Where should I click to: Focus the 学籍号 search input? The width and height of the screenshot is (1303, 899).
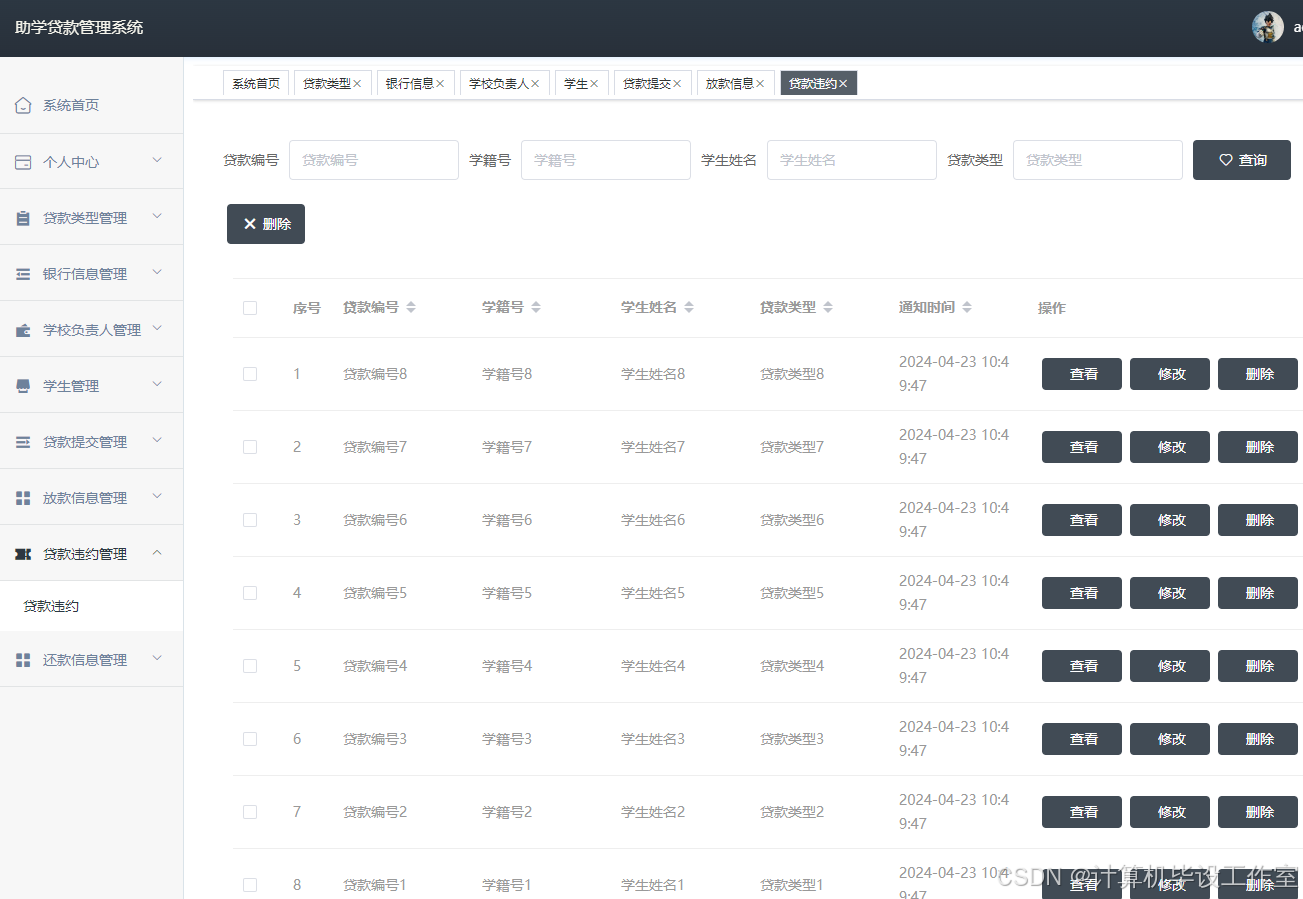tap(606, 160)
